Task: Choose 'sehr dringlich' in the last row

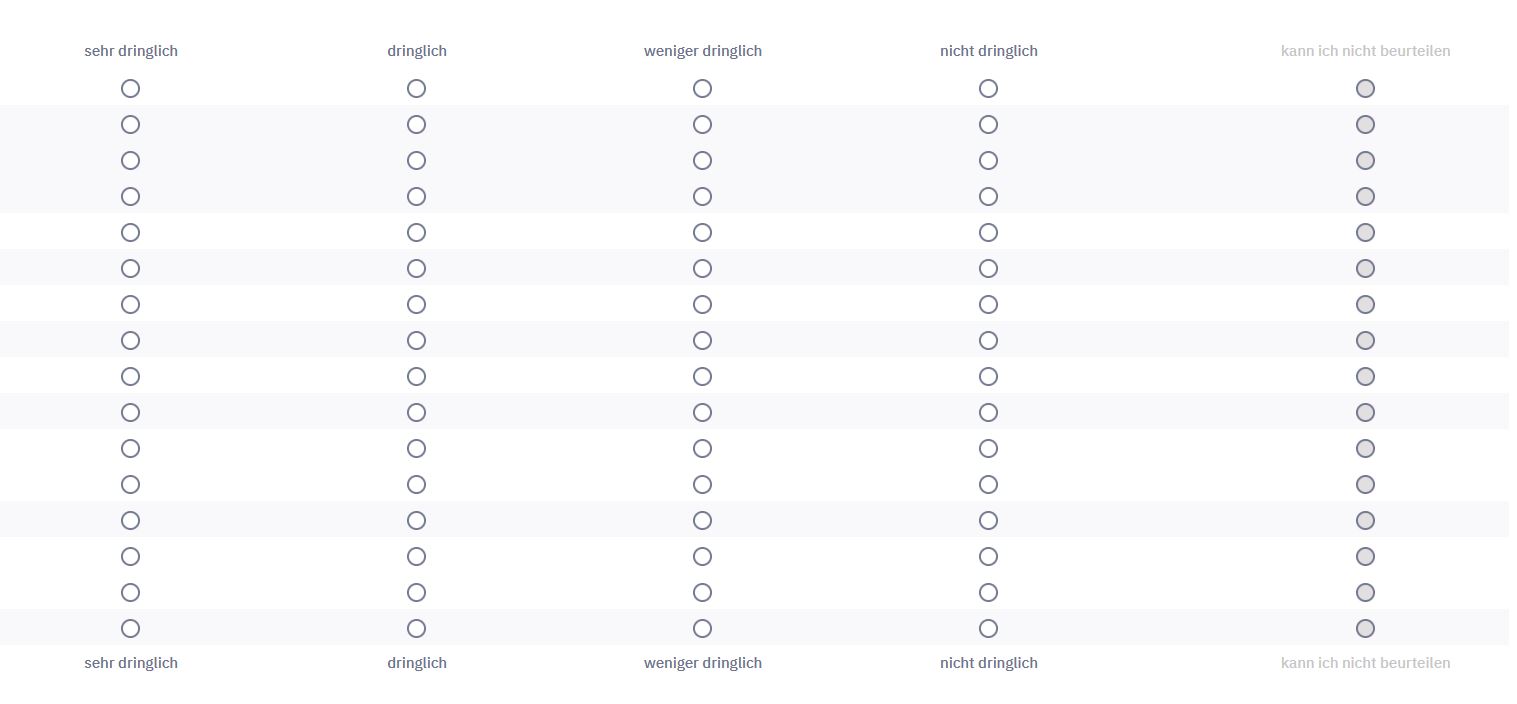Action: pyautogui.click(x=130, y=629)
